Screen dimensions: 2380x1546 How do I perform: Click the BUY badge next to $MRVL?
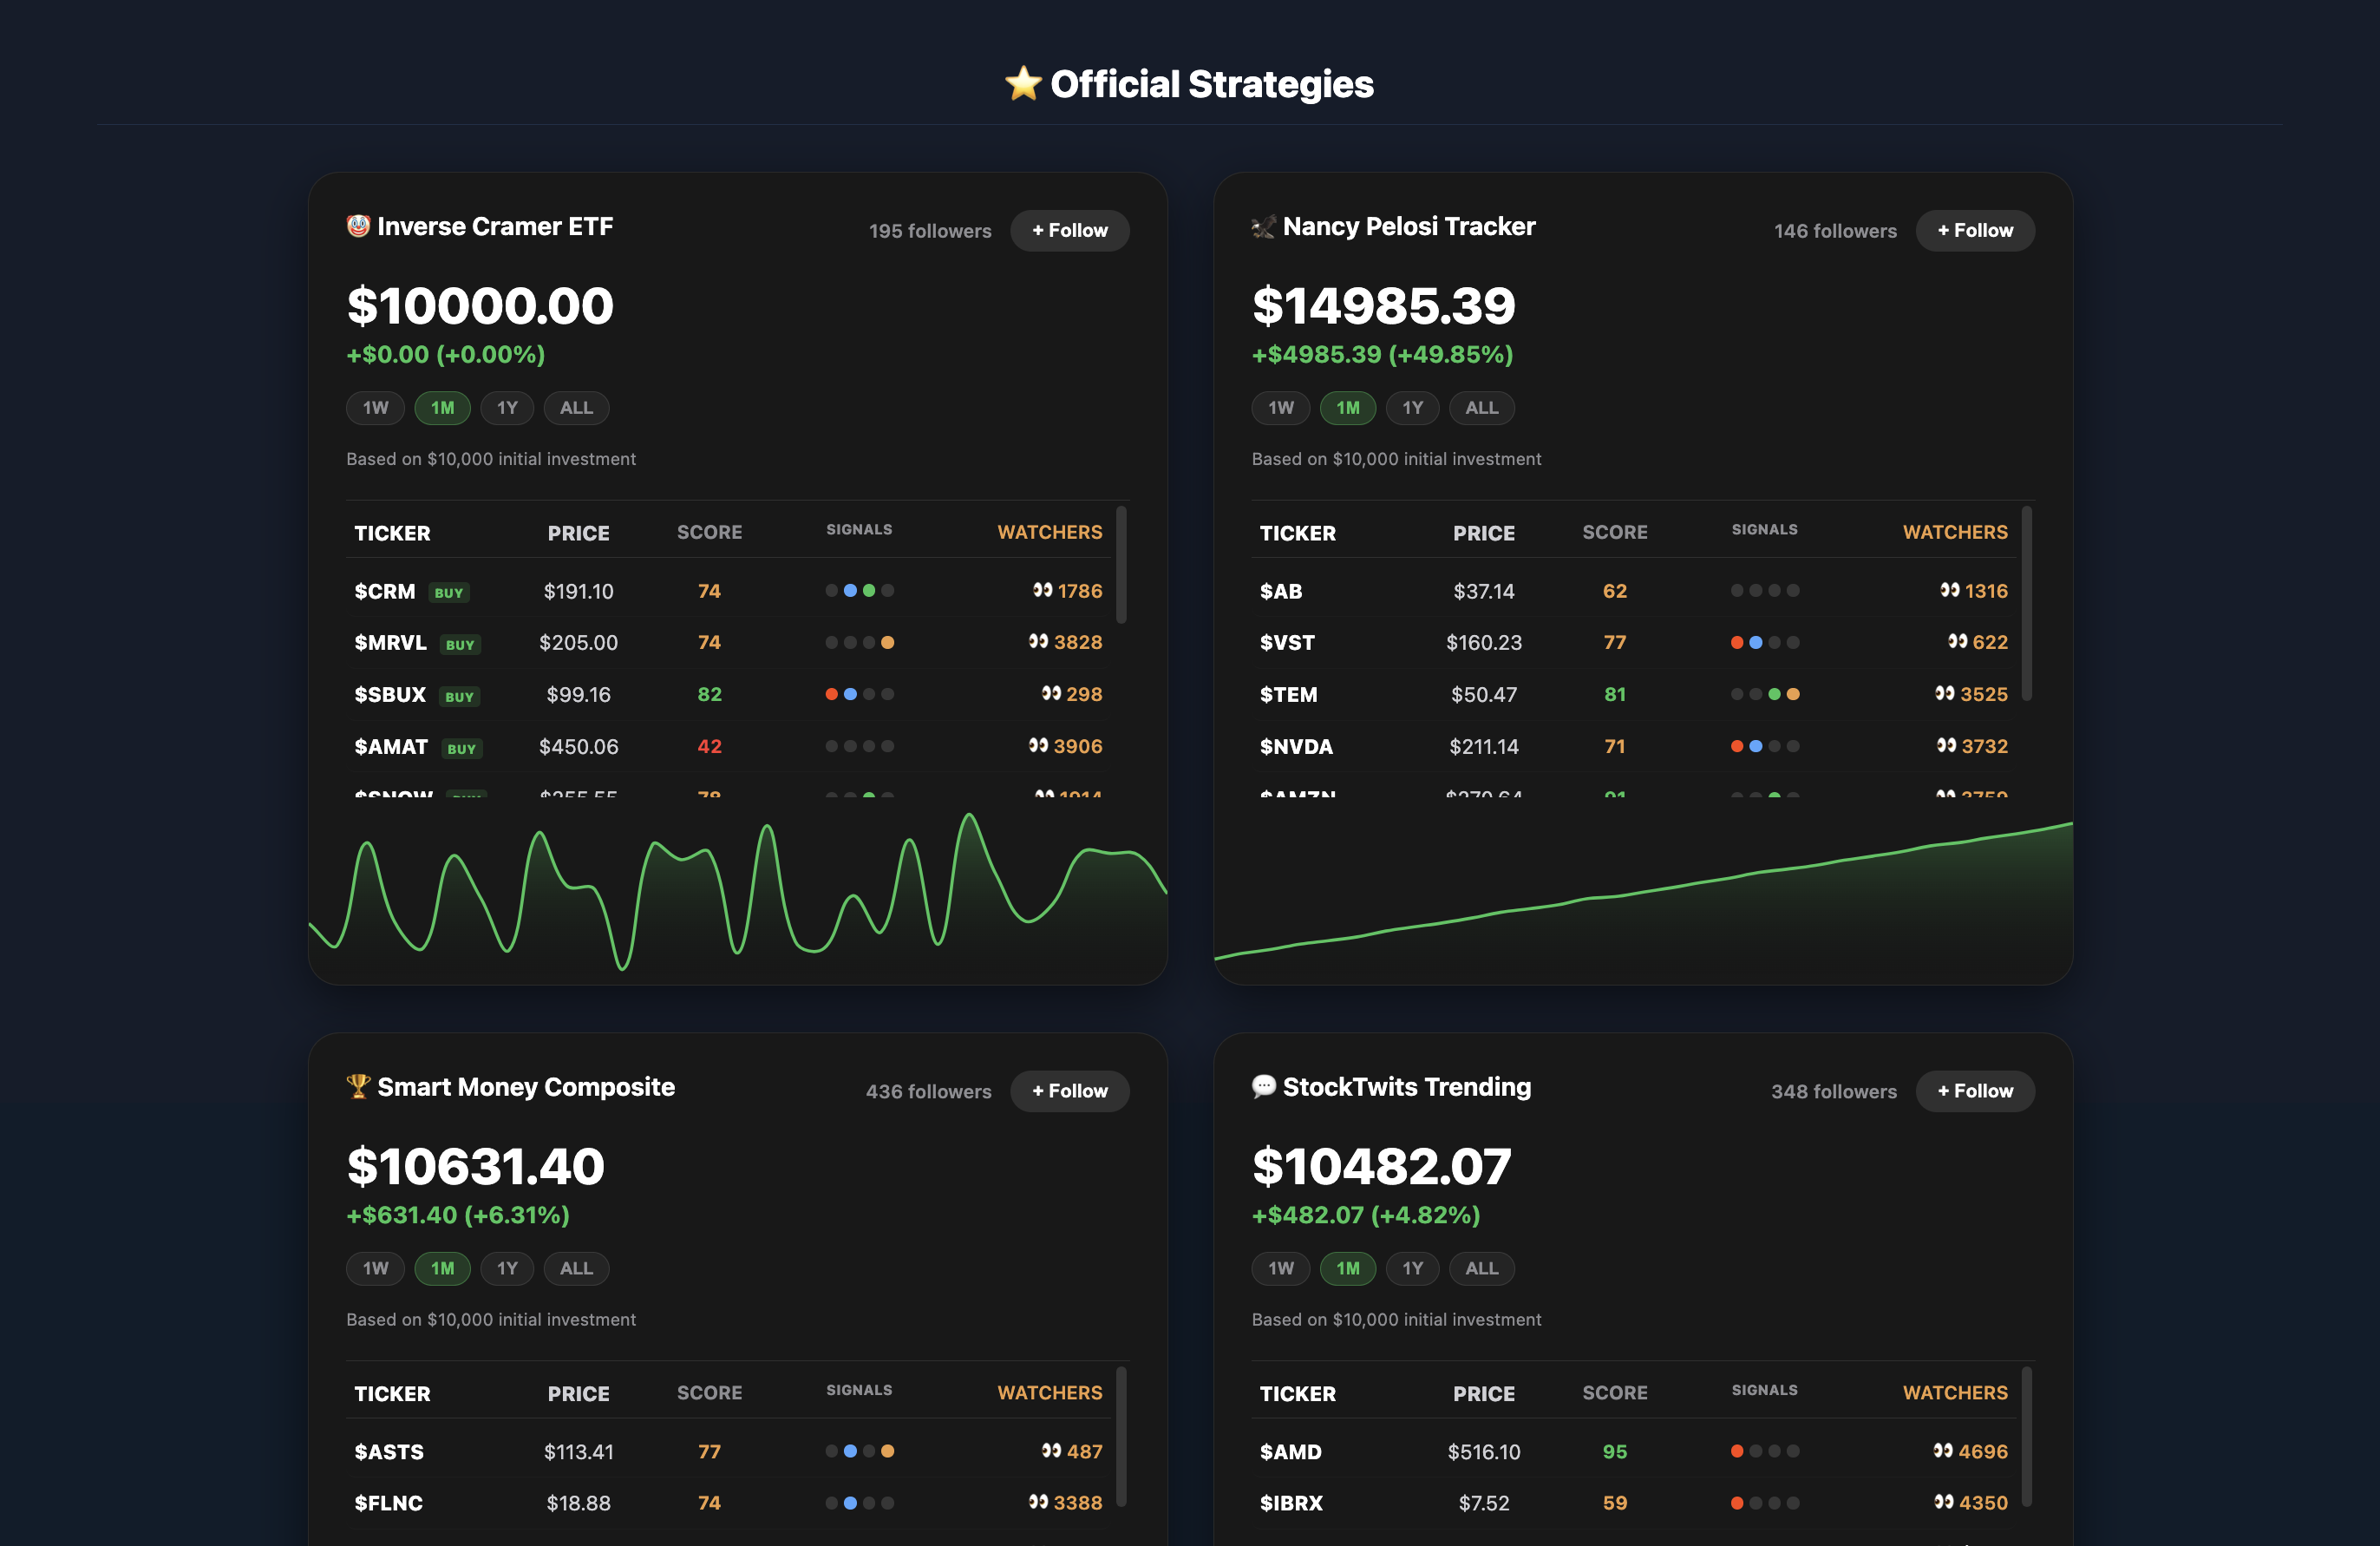[x=460, y=645]
